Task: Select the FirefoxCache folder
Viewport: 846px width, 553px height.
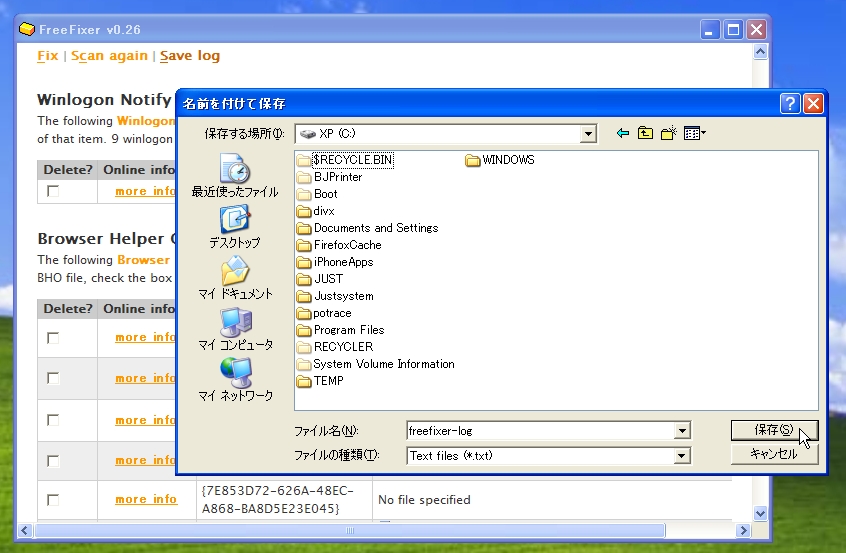Action: 339,245
